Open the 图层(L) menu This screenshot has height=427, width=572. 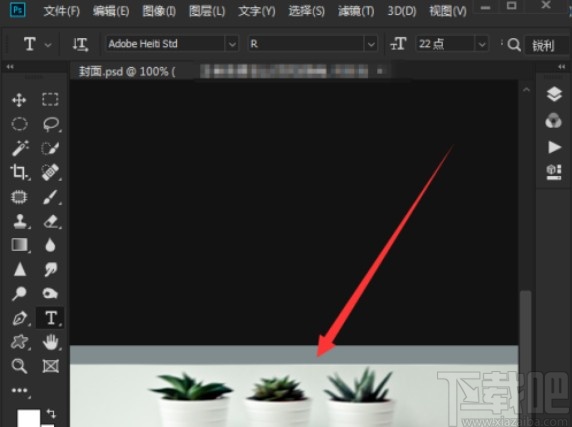pyautogui.click(x=207, y=11)
